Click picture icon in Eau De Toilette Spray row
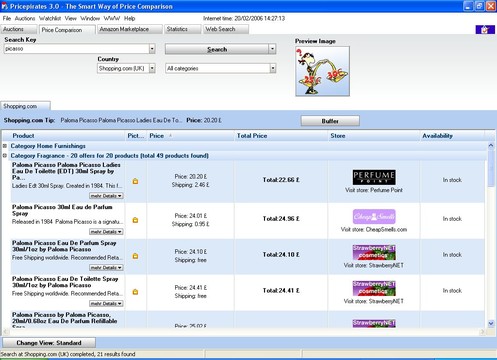Image resolution: width=497 pixels, height=360 pixels. click(135, 292)
